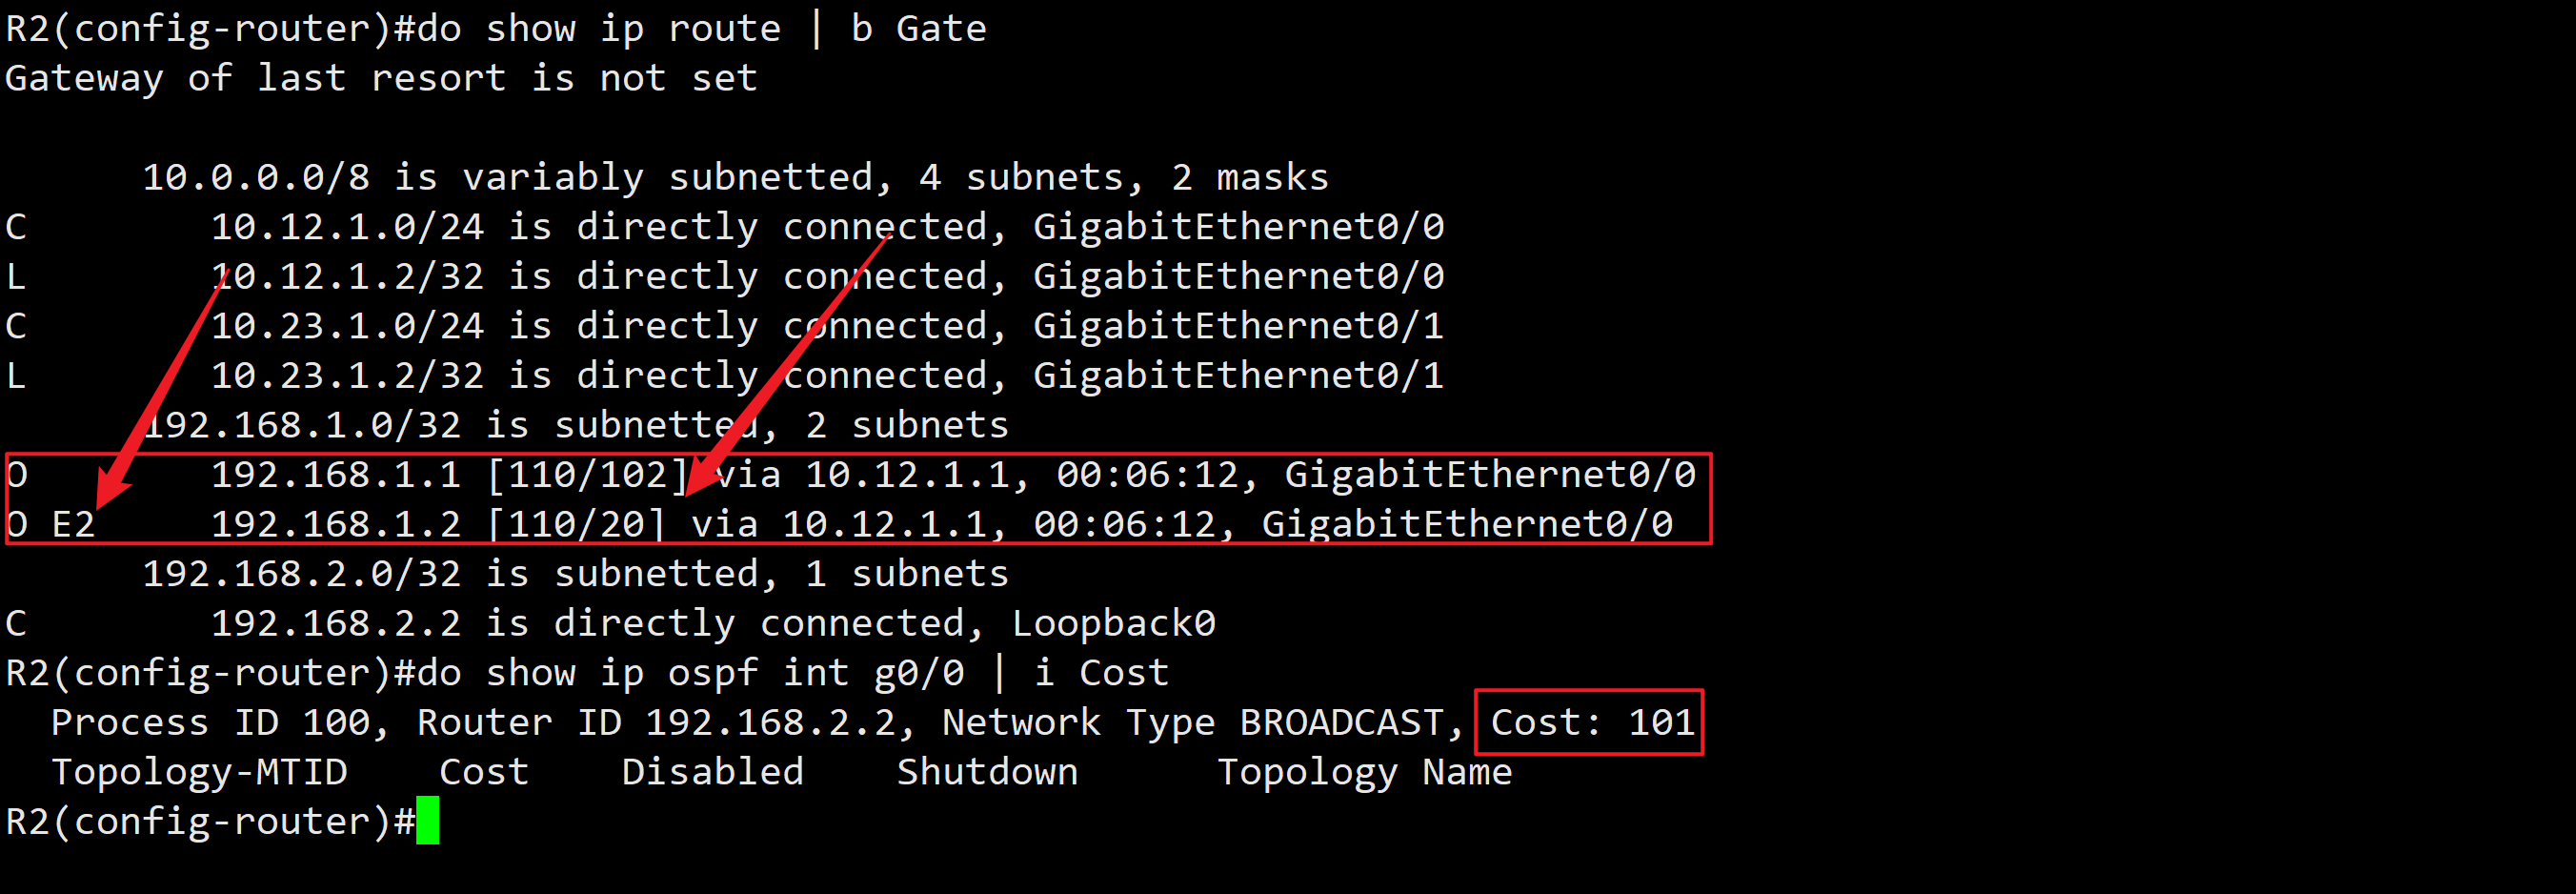Click the 192.168.1.1 OSPF route entry
The image size is (2576, 894).
point(335,475)
